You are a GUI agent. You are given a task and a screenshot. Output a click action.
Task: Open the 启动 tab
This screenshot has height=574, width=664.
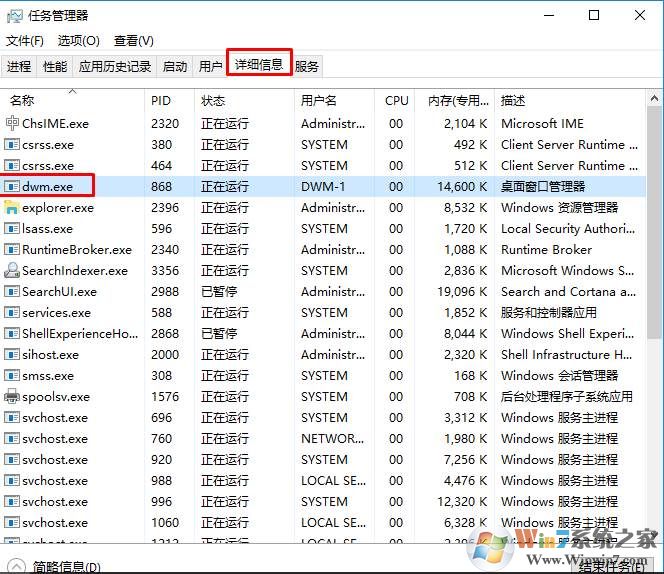point(175,66)
